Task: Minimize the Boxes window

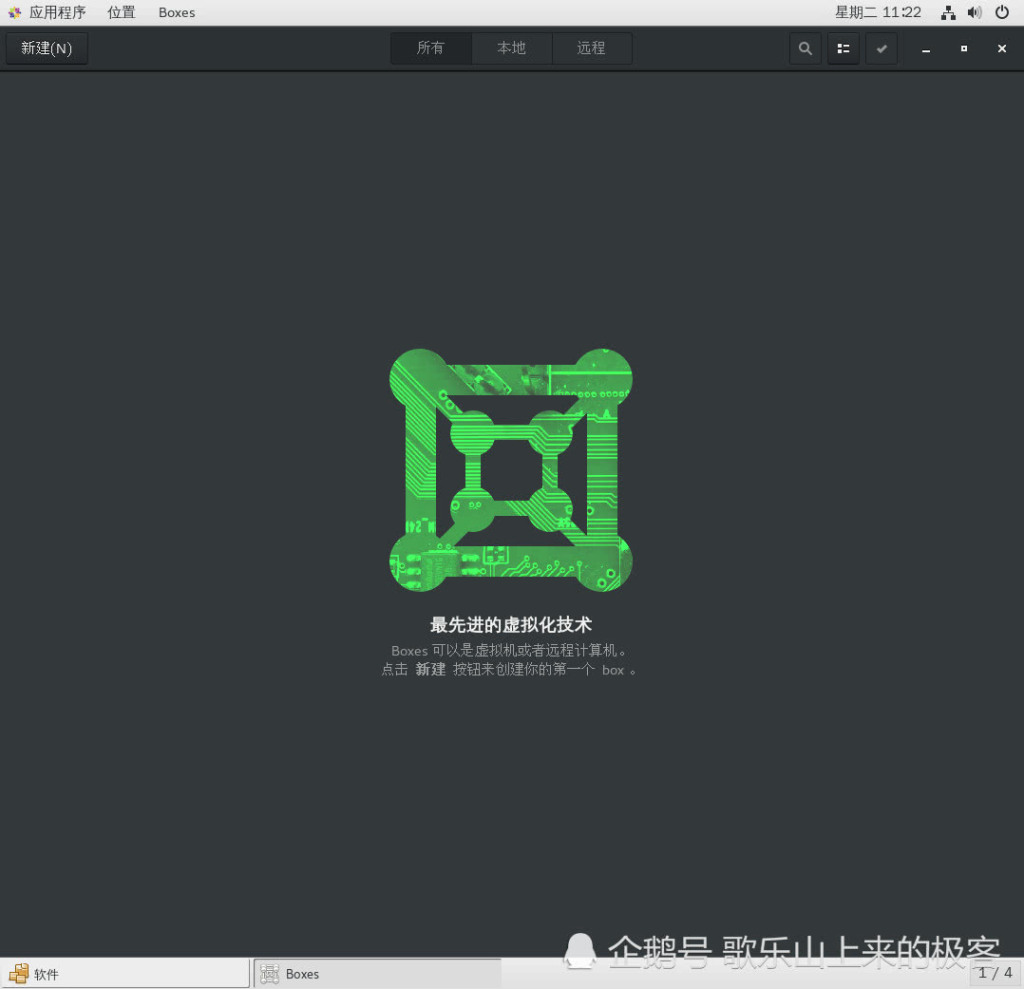Action: coord(925,49)
